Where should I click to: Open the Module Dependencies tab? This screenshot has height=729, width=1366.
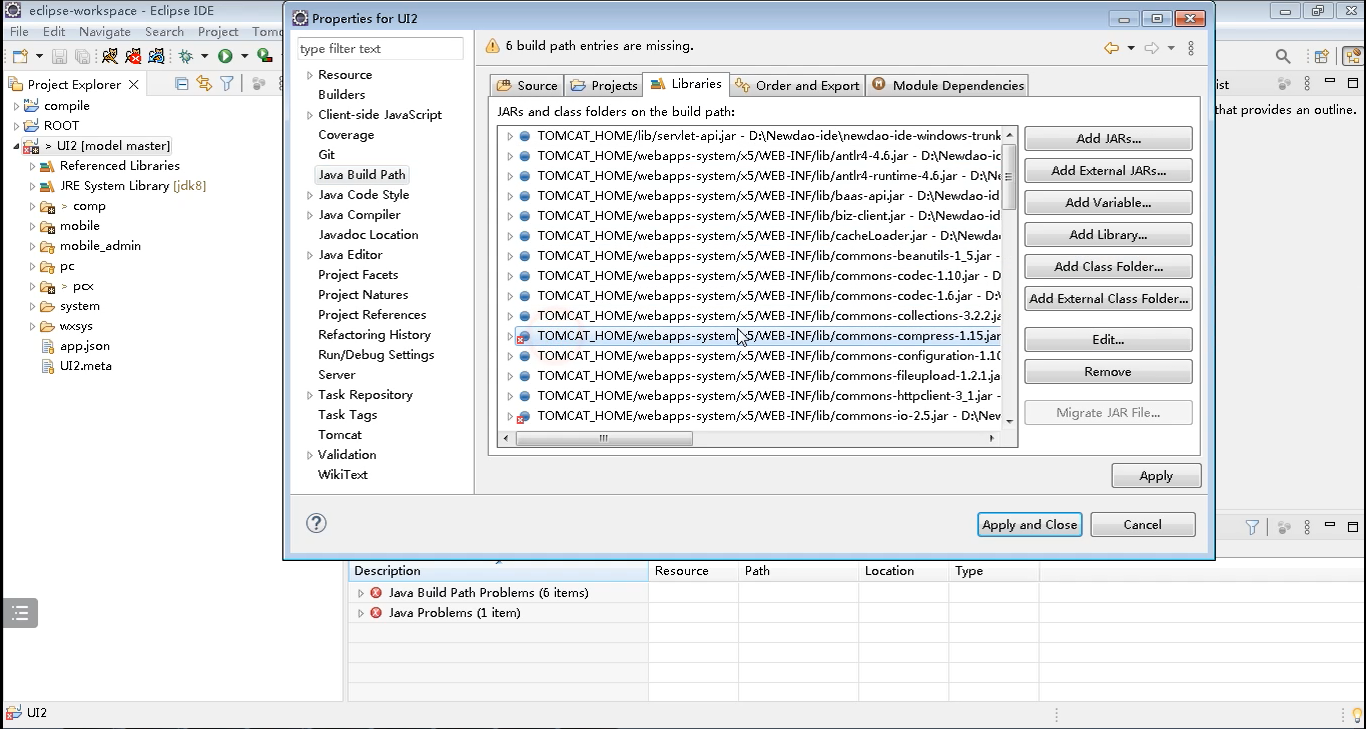(947, 85)
